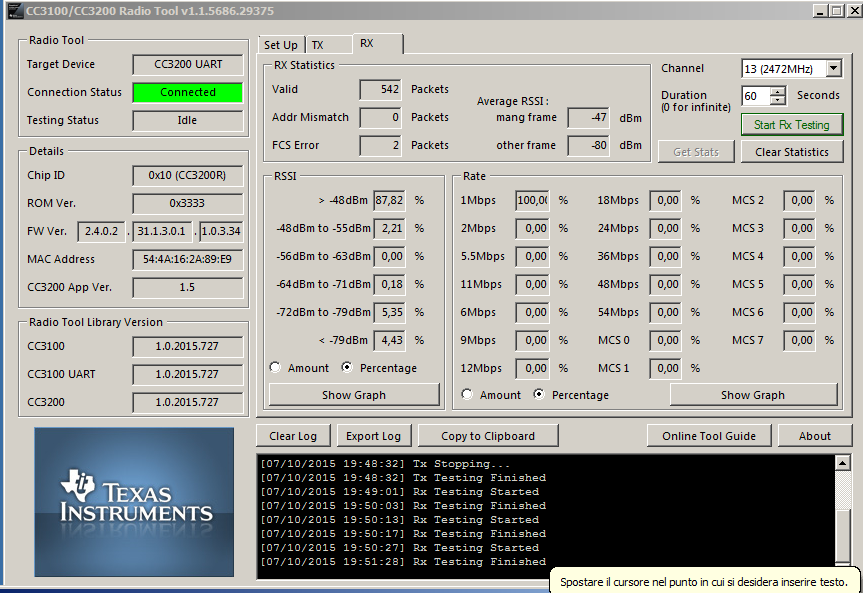Show Graph for Rate
The image size is (863, 593).
pyautogui.click(x=753, y=395)
